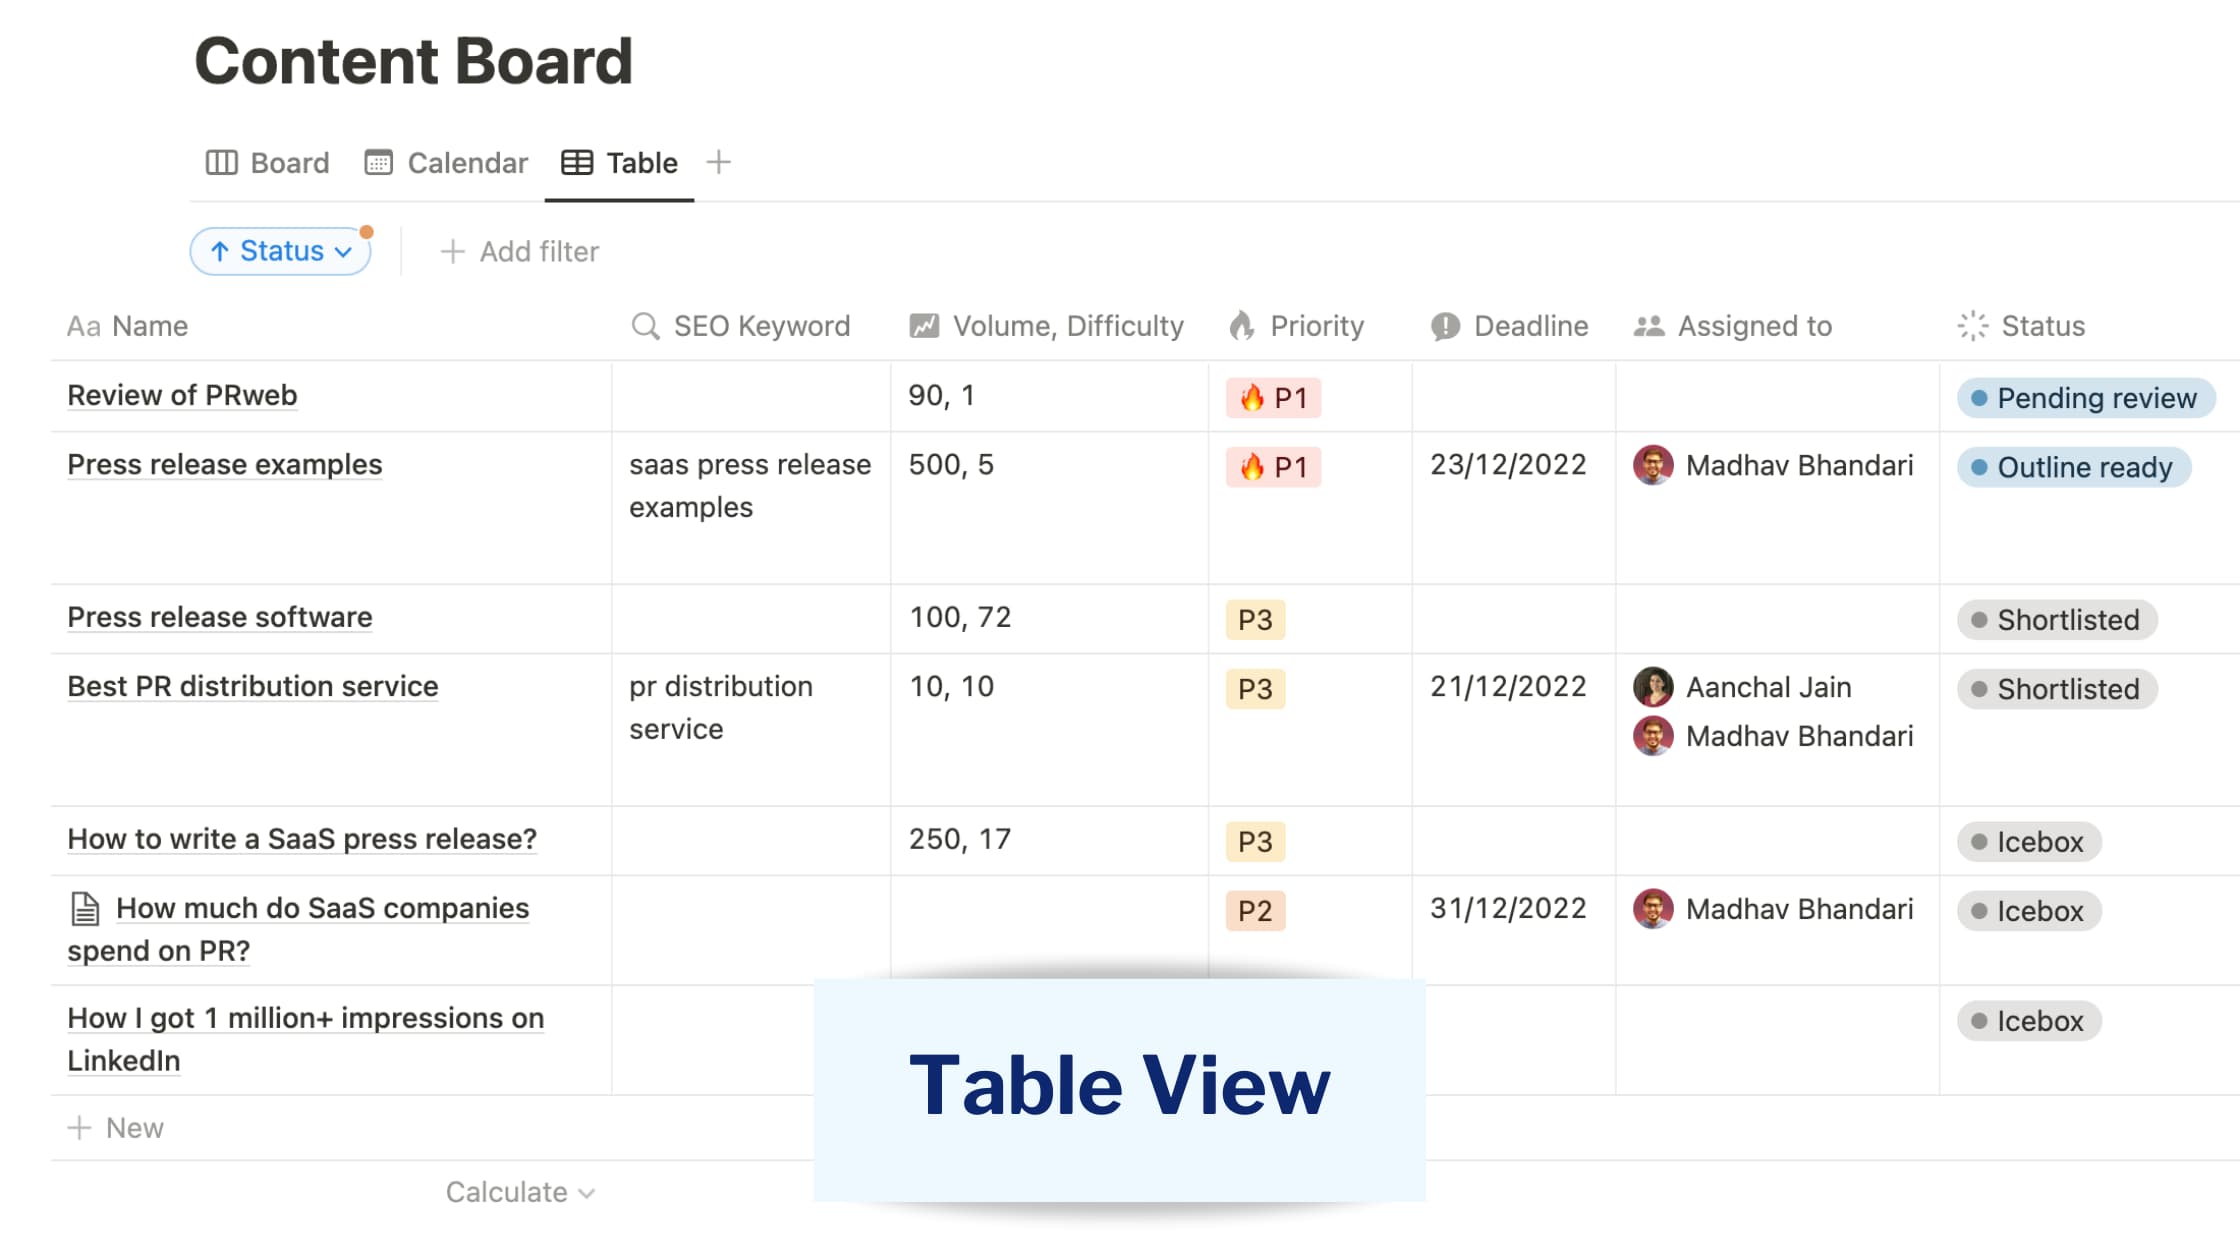Screen dimensions: 2240x1260
Task: Click the SEO Keyword magnifier icon
Action: point(645,326)
